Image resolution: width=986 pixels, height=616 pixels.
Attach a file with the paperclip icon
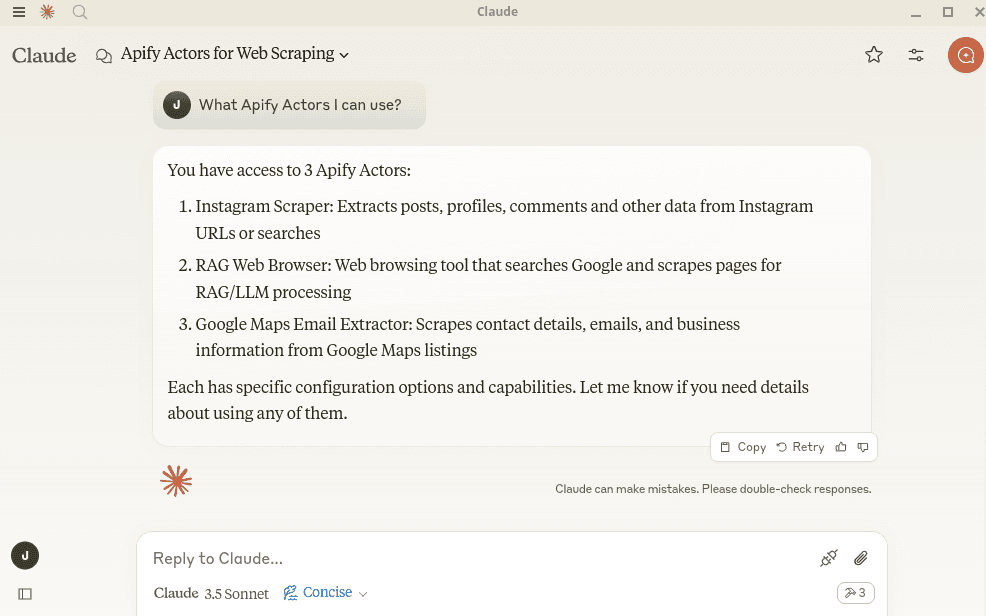[861, 558]
